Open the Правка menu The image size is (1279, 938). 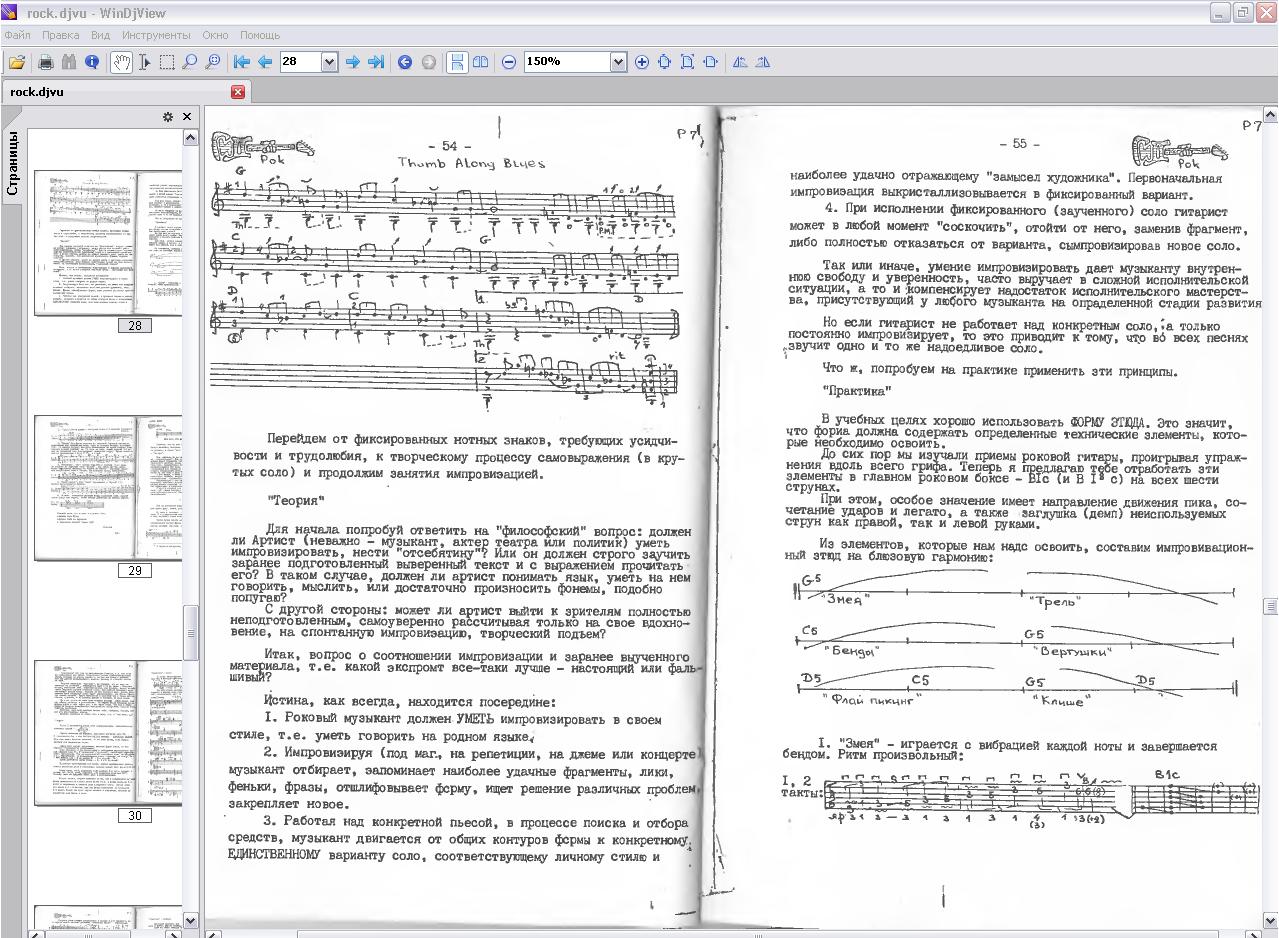coord(61,35)
